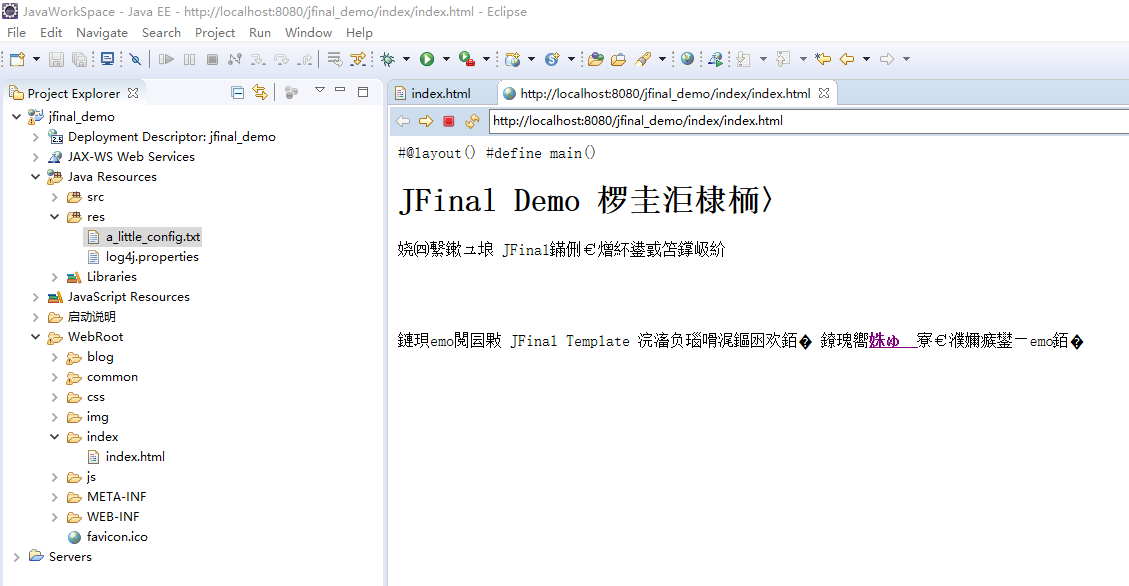Click the Disconnect debug icon
The image size is (1129, 586).
[235, 59]
